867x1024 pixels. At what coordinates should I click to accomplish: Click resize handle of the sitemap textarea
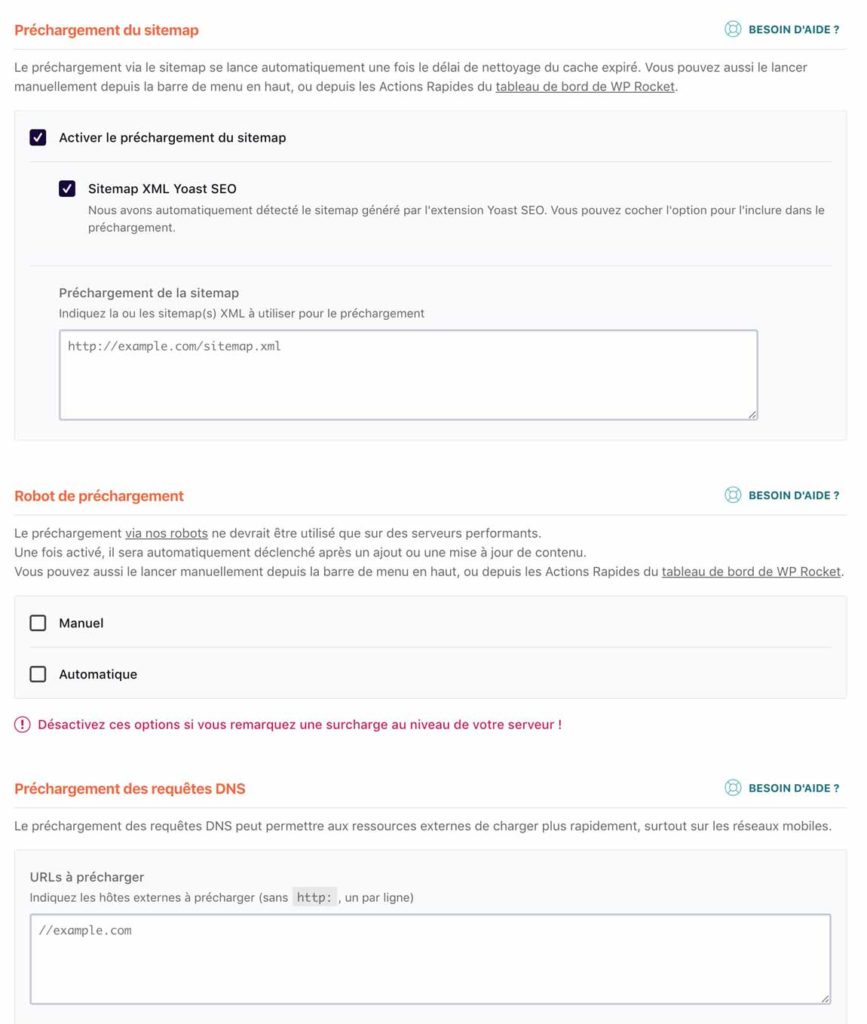tap(751, 413)
